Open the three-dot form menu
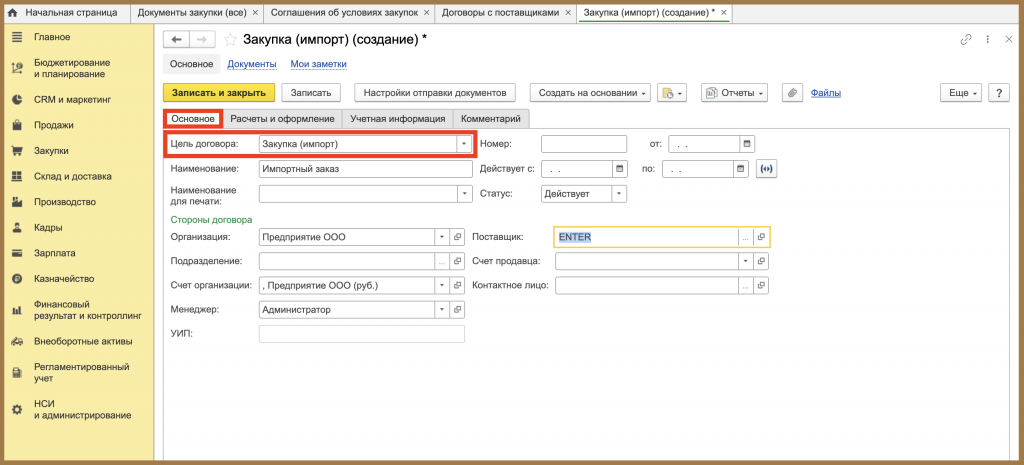The height and width of the screenshot is (465, 1024). click(x=987, y=40)
